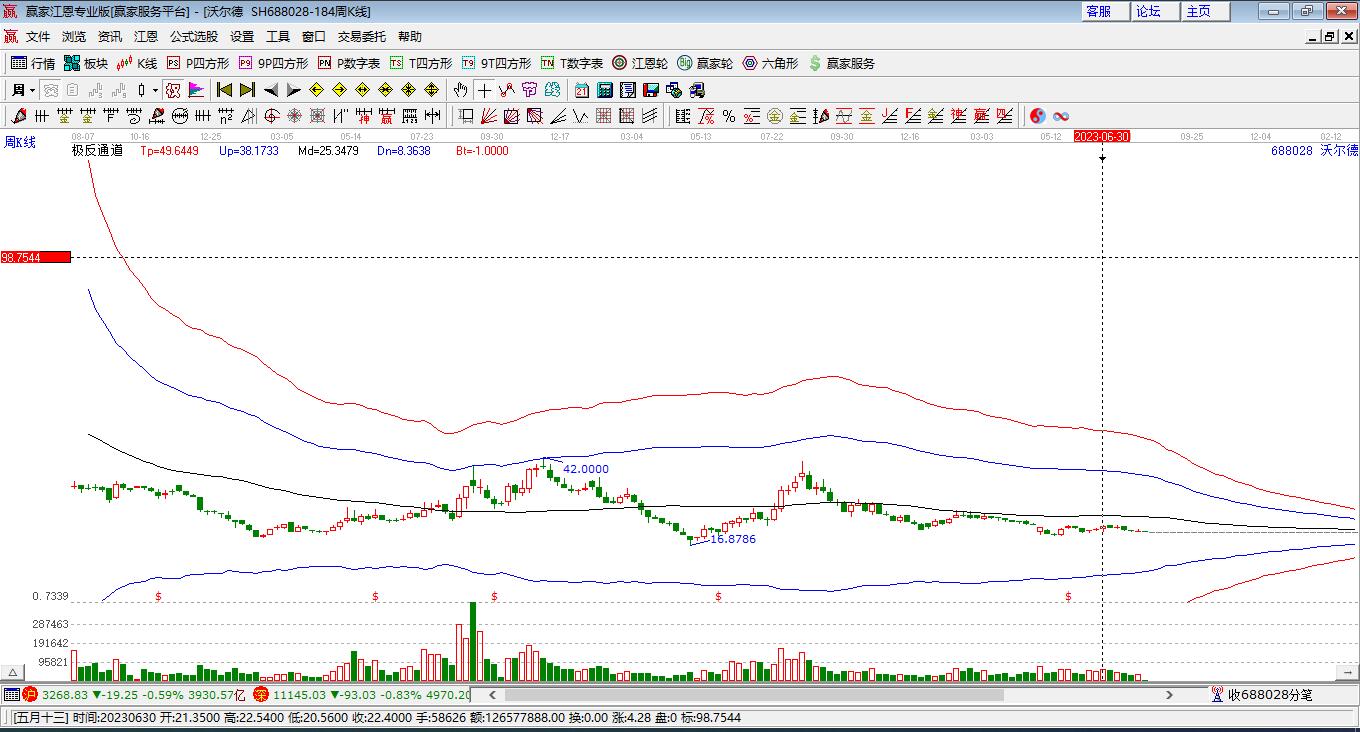Click the 主页 homepage button

pyautogui.click(x=1205, y=11)
